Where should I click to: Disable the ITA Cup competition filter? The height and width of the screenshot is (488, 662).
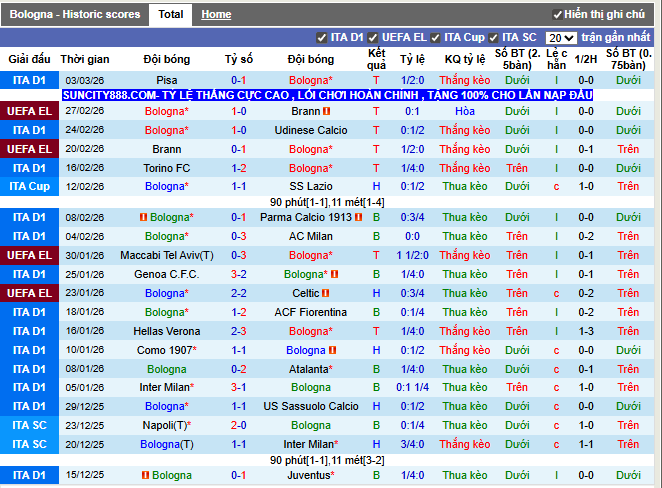435,38
